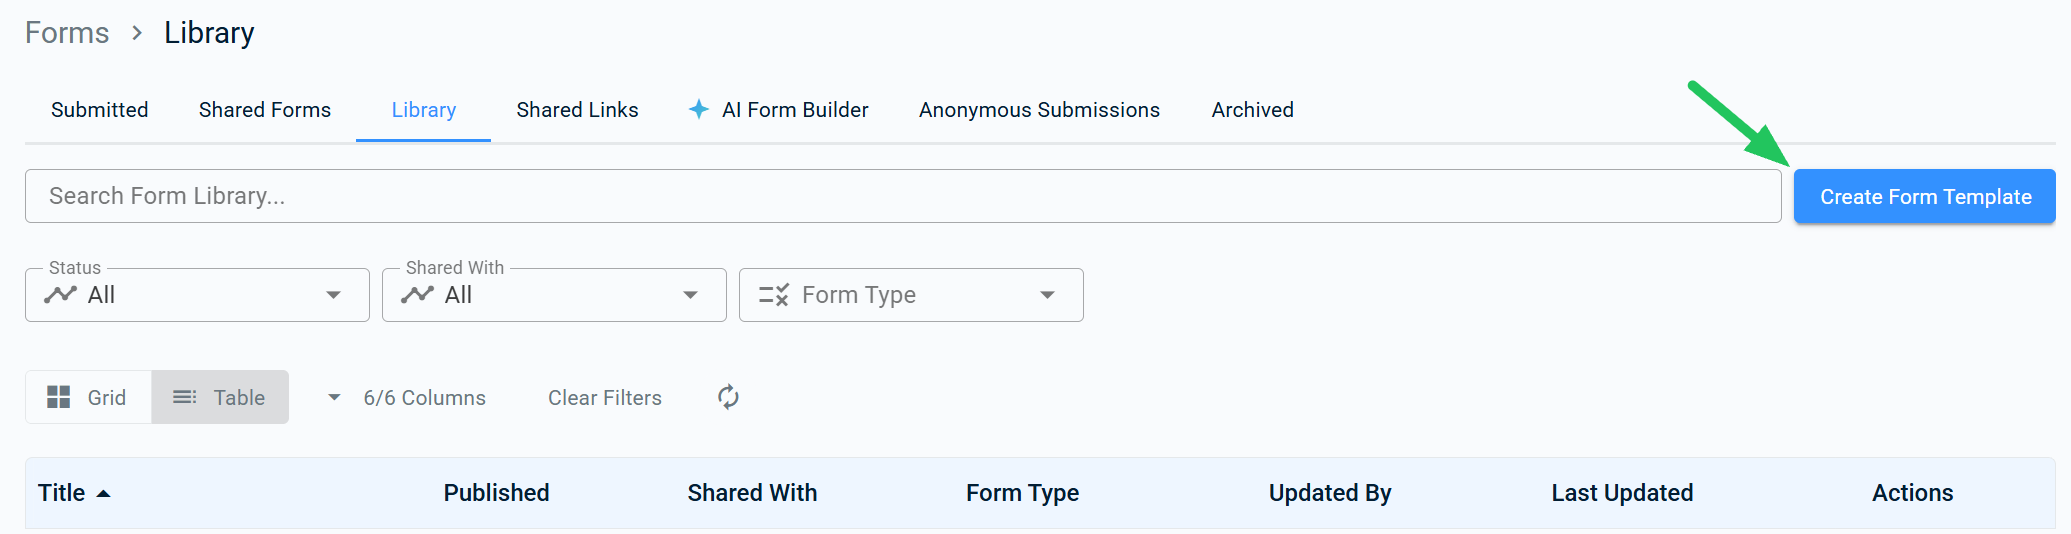Click the Shared With trend line icon

pyautogui.click(x=418, y=294)
